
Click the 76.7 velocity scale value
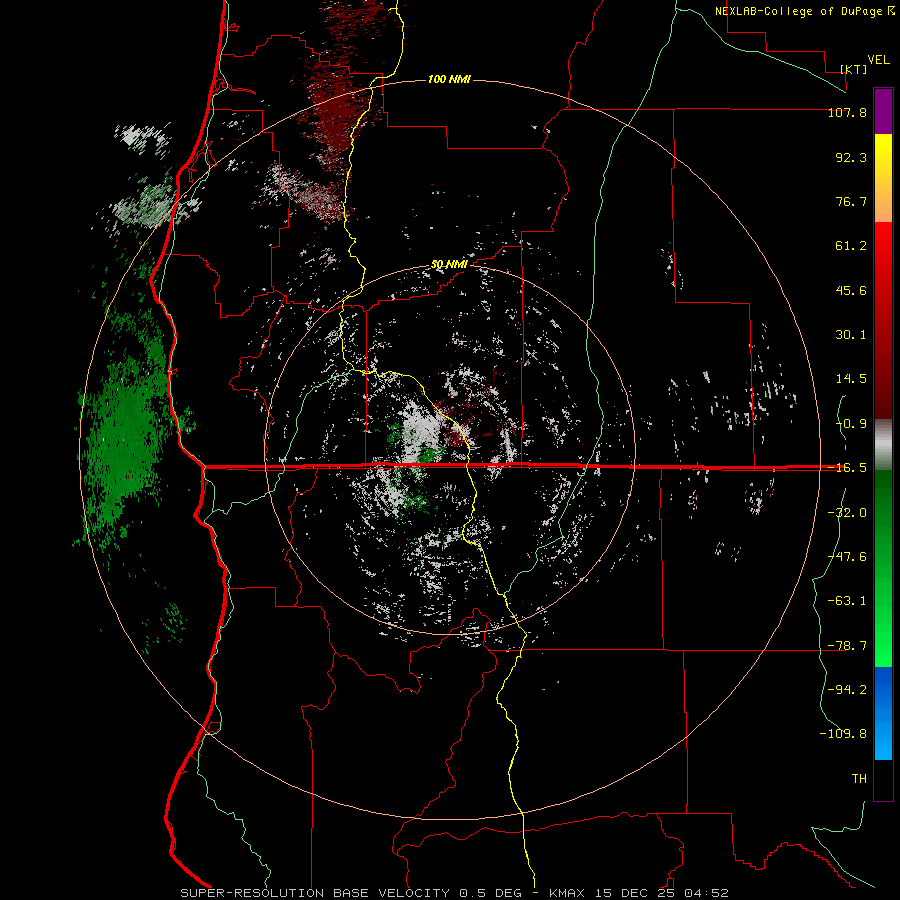coord(851,201)
